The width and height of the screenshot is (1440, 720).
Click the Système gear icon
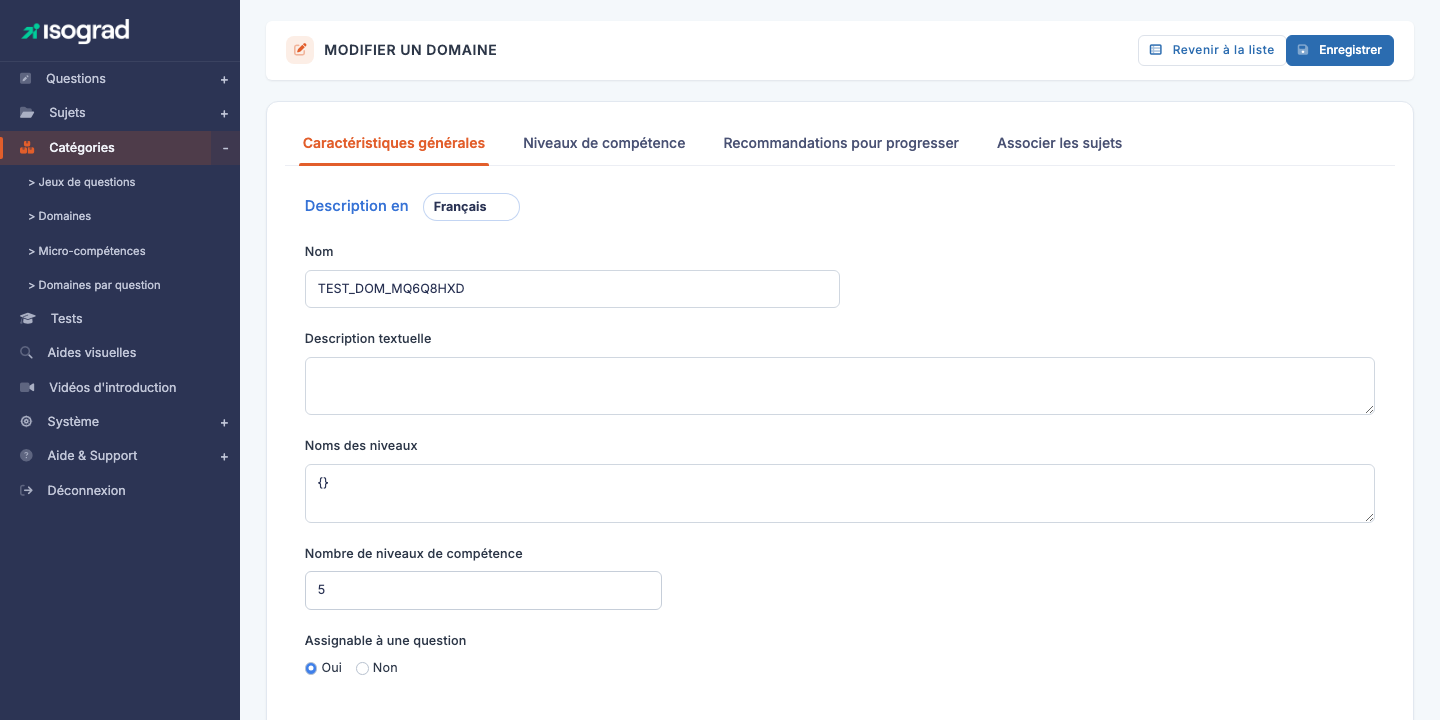[x=26, y=422]
